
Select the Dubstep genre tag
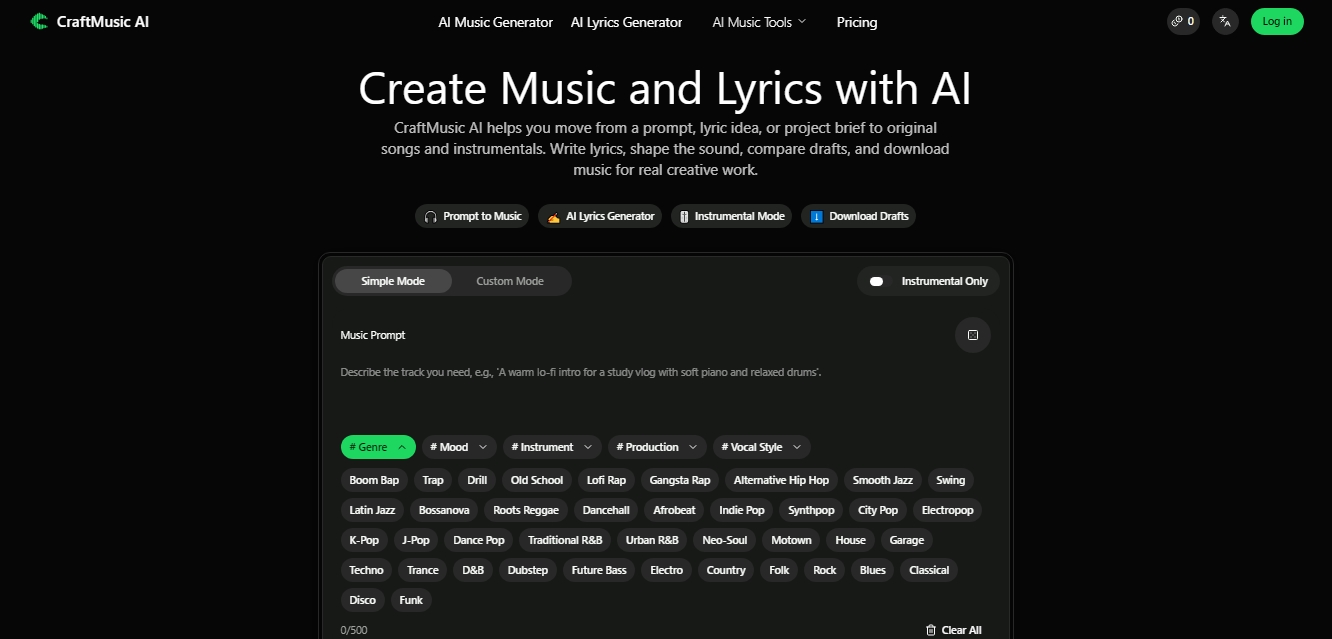pyautogui.click(x=528, y=570)
